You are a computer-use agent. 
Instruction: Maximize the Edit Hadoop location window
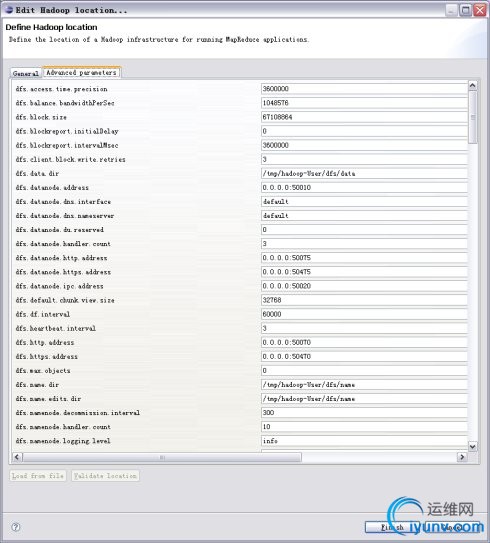click(466, 10)
